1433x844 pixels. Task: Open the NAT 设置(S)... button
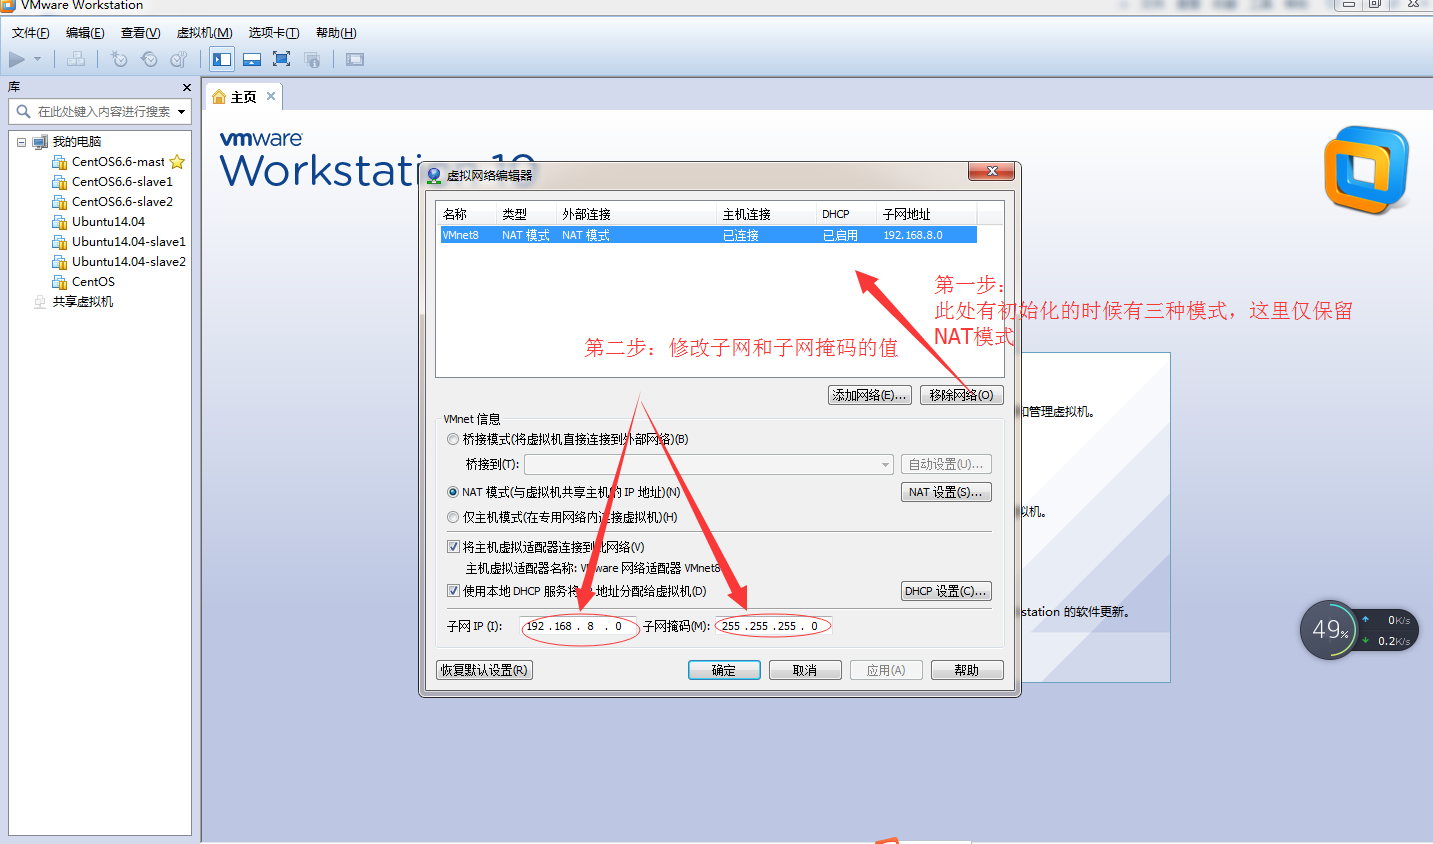pyautogui.click(x=946, y=492)
